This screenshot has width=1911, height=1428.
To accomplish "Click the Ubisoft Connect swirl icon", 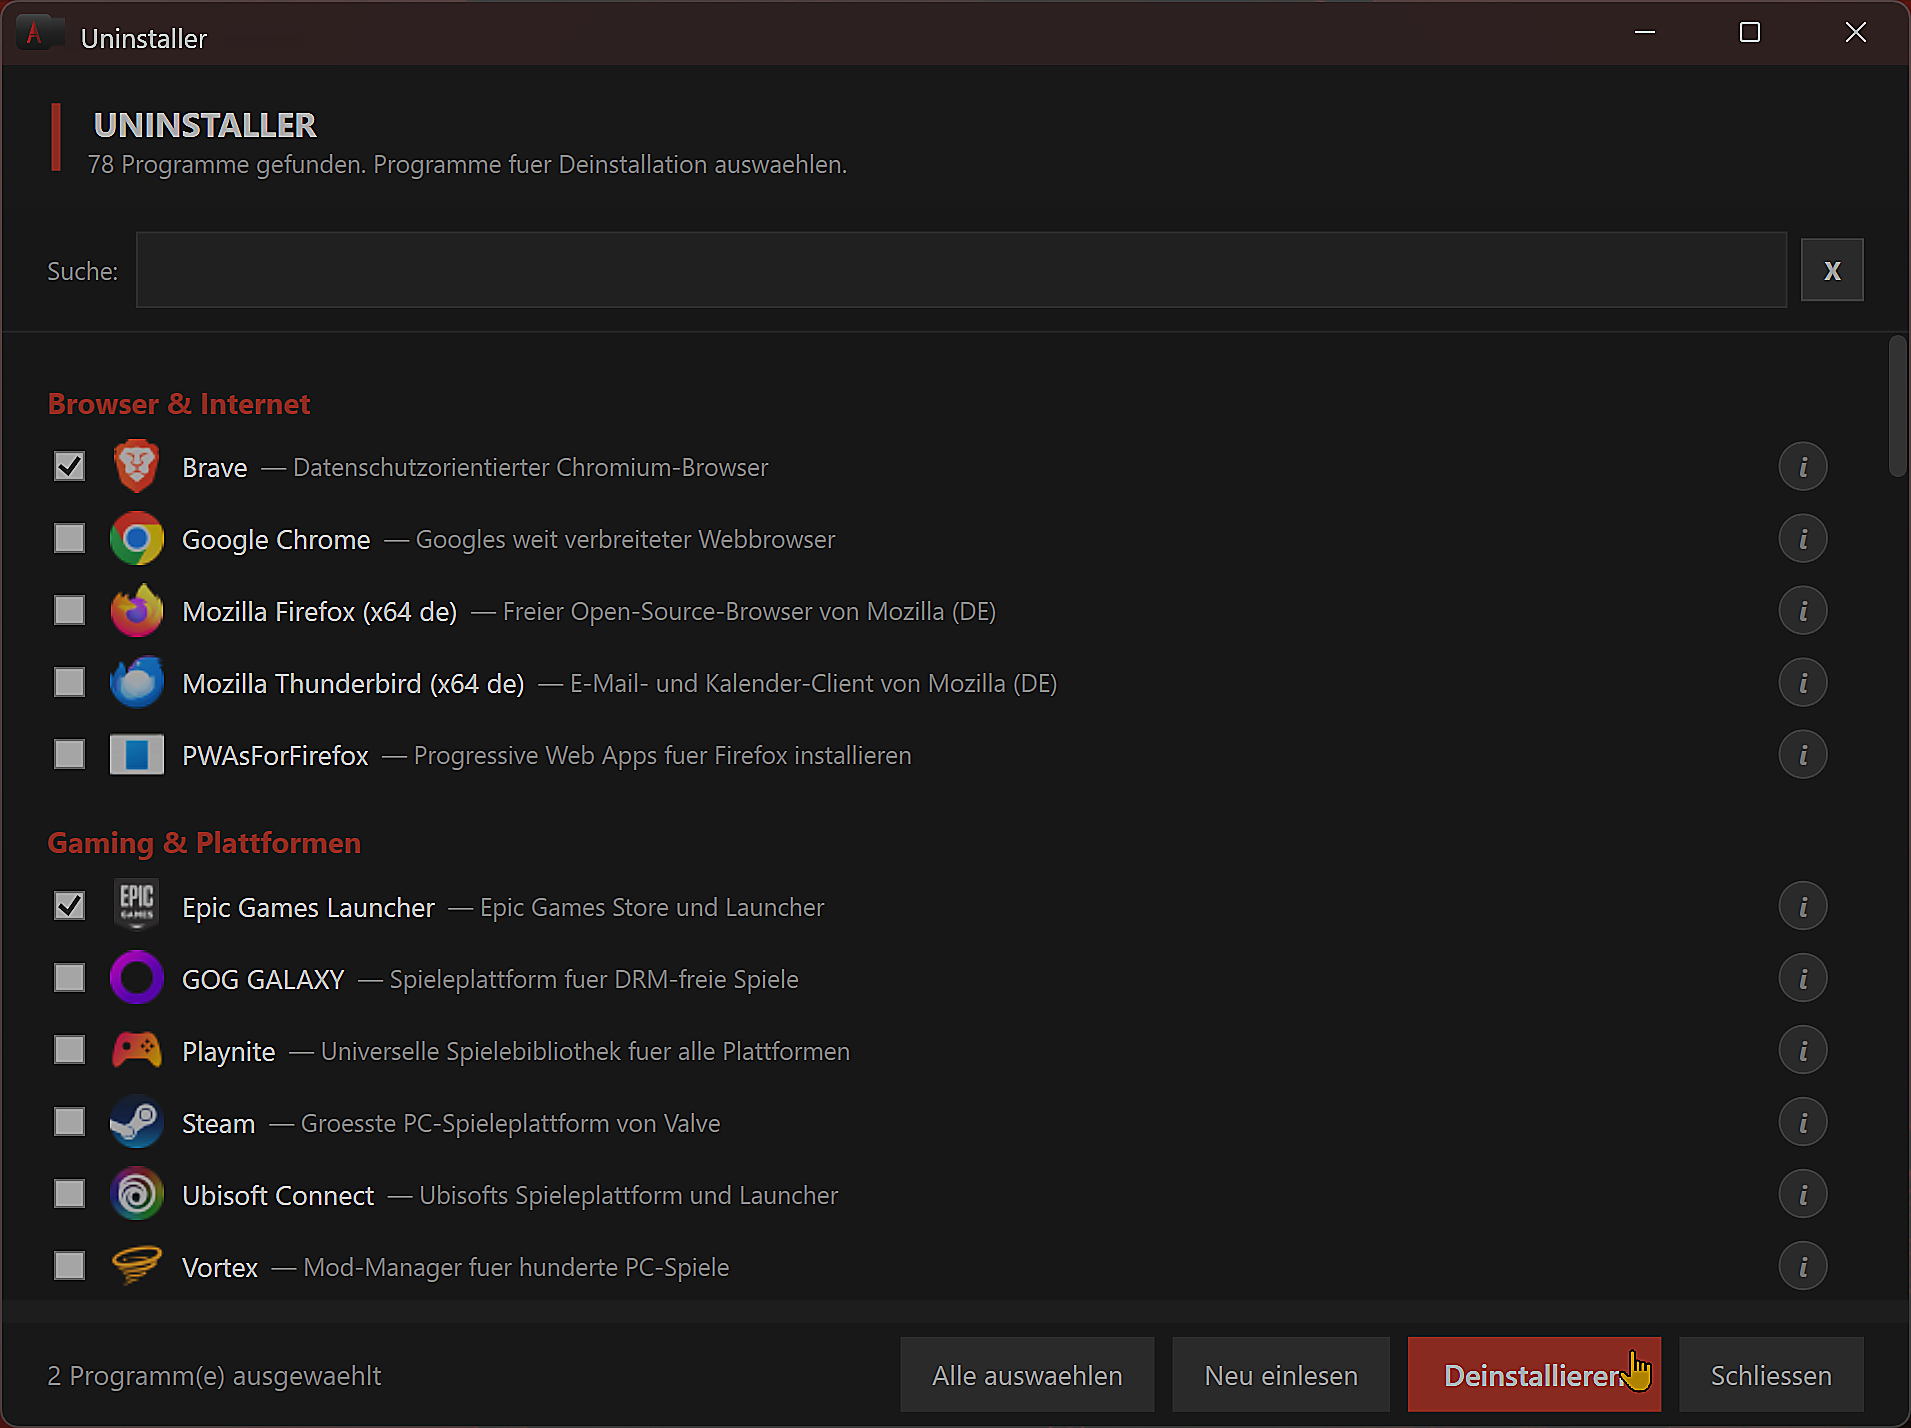I will click(136, 1194).
